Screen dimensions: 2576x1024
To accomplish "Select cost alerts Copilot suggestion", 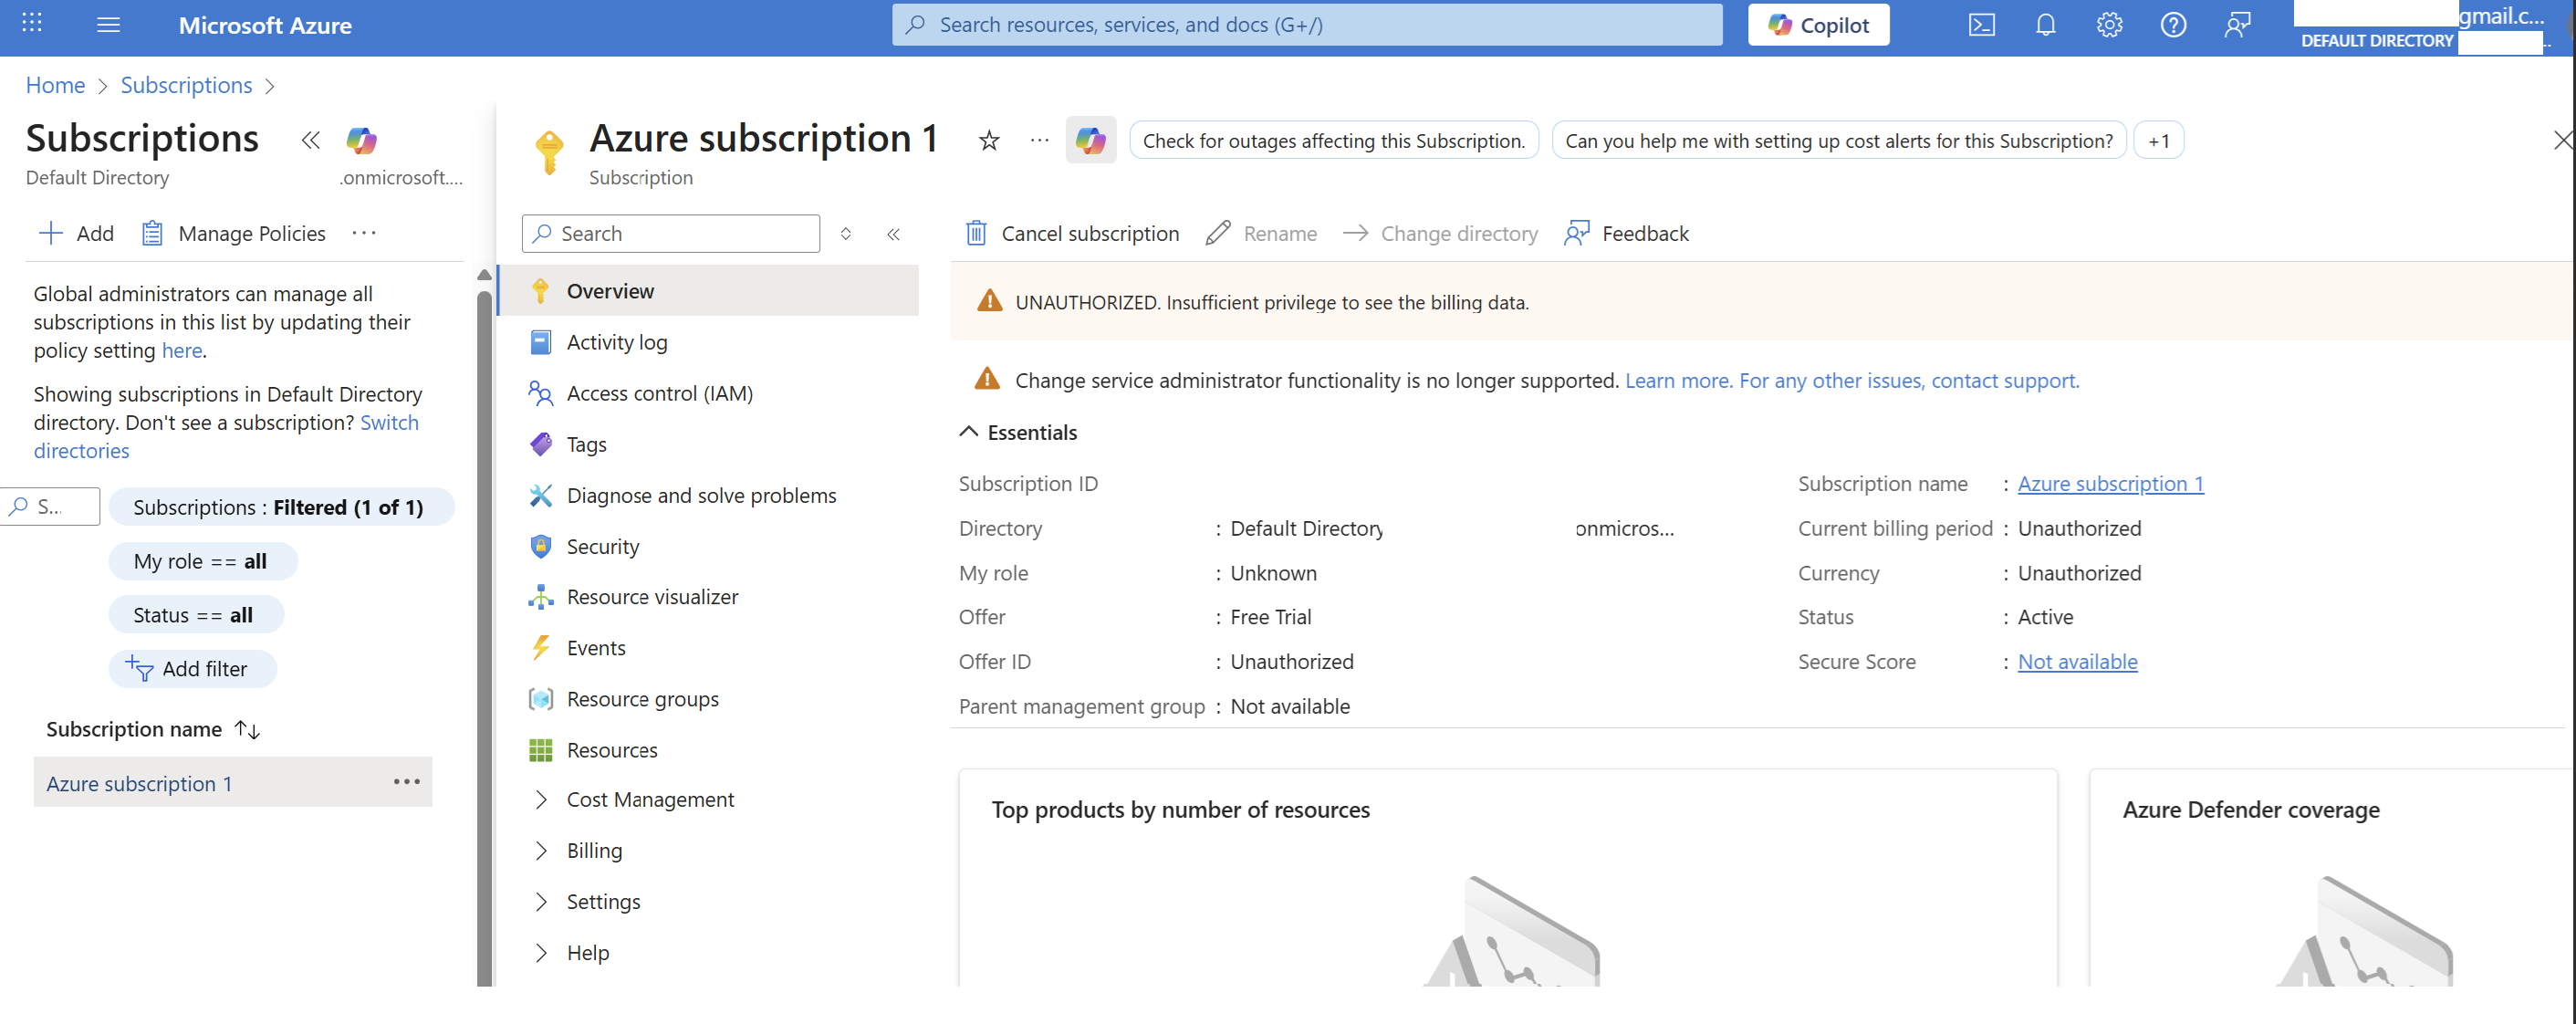I will pos(1838,141).
